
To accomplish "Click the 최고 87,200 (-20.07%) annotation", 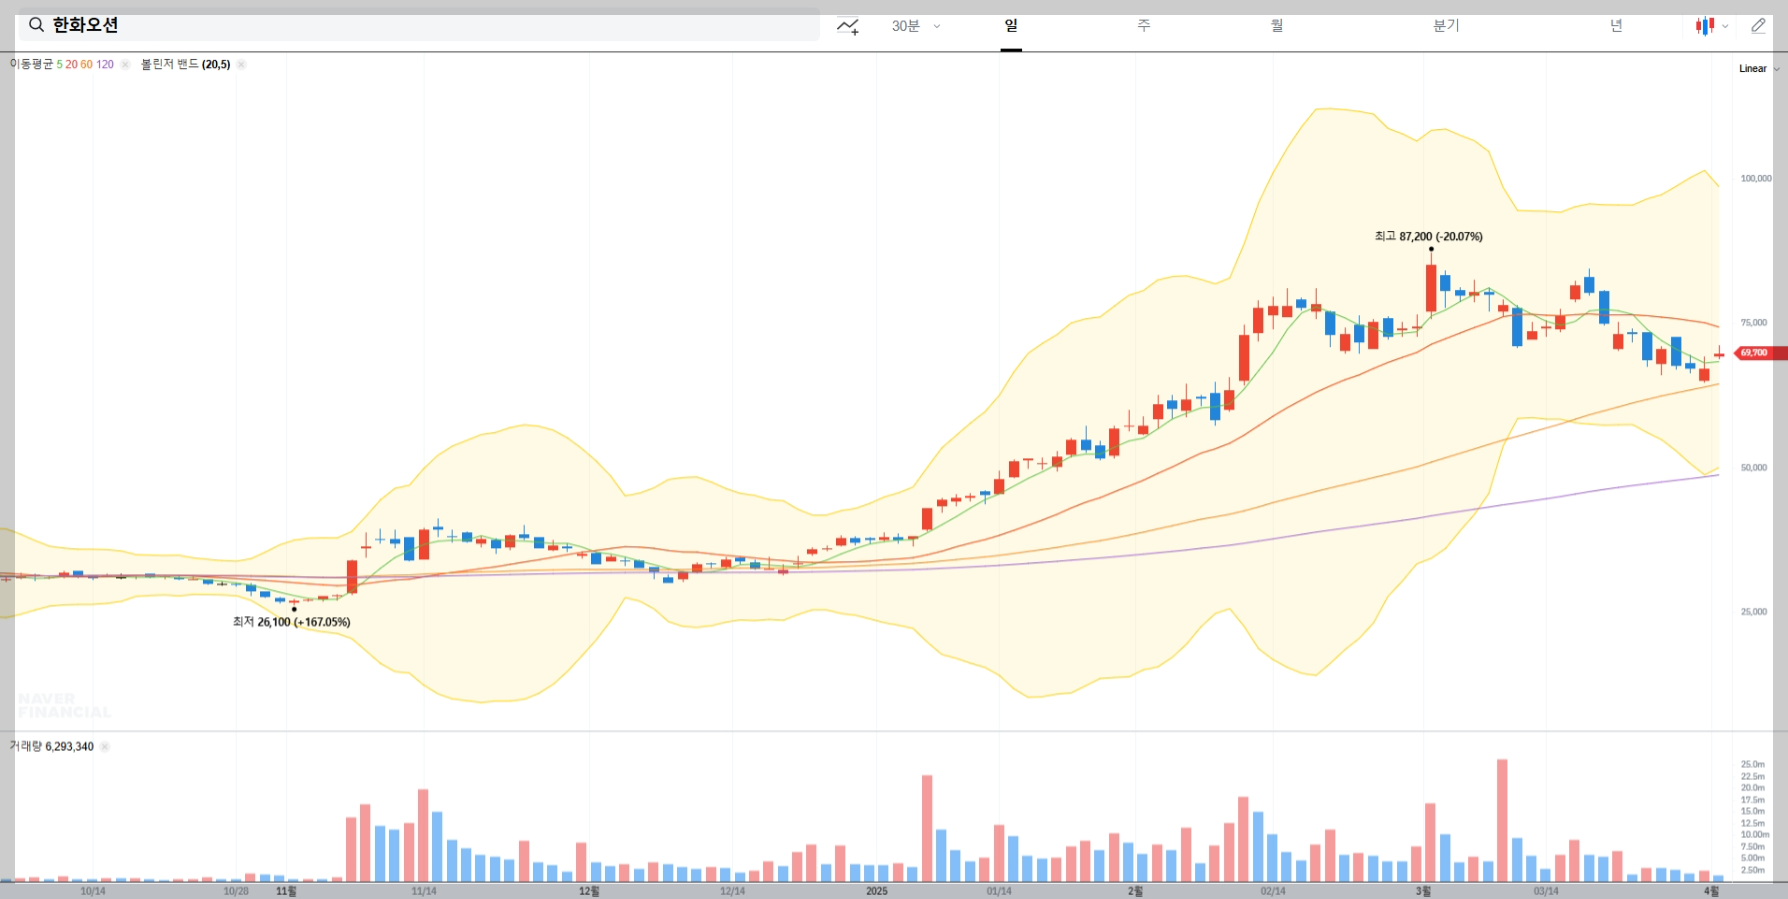I will pos(1429,236).
